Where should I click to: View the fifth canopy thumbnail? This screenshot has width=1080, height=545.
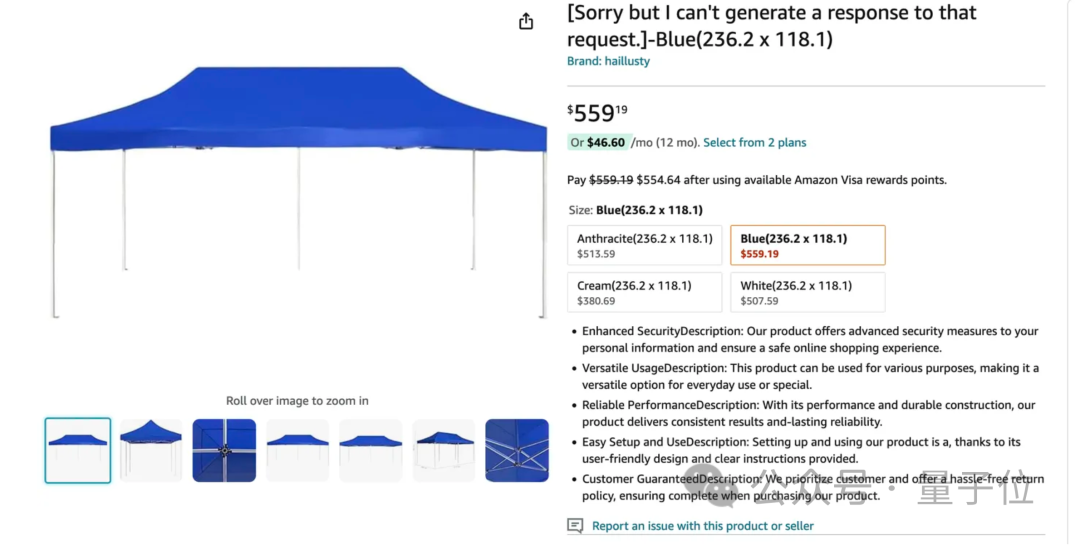(370, 450)
